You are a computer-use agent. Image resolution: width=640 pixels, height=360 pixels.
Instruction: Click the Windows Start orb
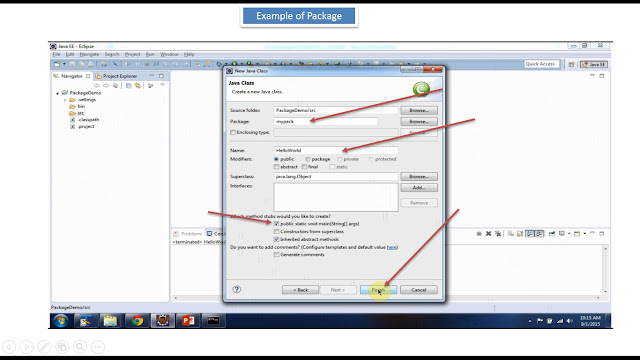point(61,321)
